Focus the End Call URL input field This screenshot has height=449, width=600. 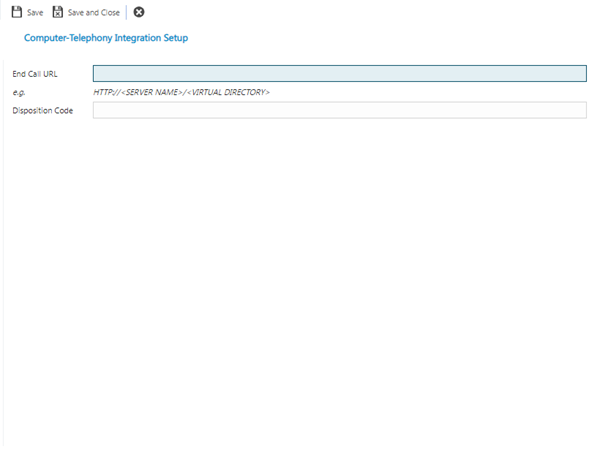[x=339, y=73]
